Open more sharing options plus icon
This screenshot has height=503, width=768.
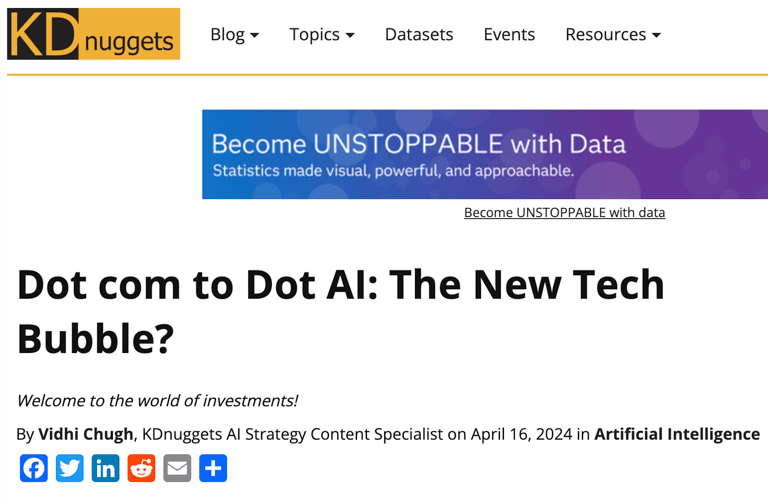pos(213,468)
